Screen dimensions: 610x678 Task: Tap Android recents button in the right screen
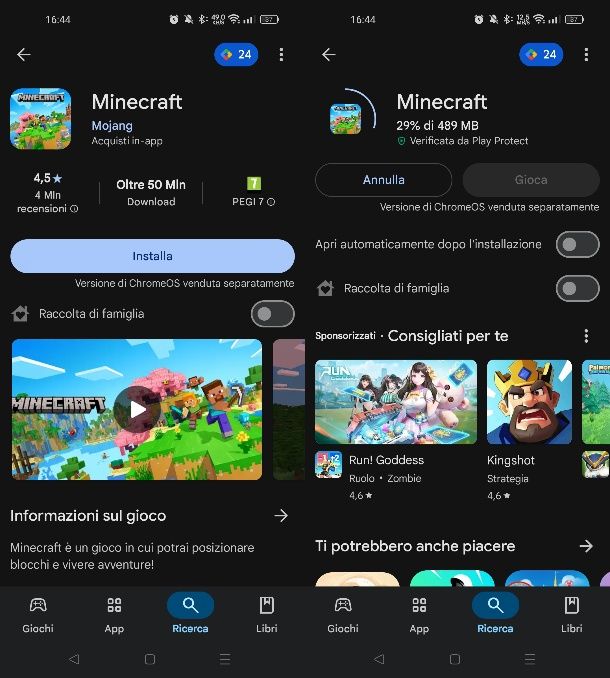click(x=530, y=659)
